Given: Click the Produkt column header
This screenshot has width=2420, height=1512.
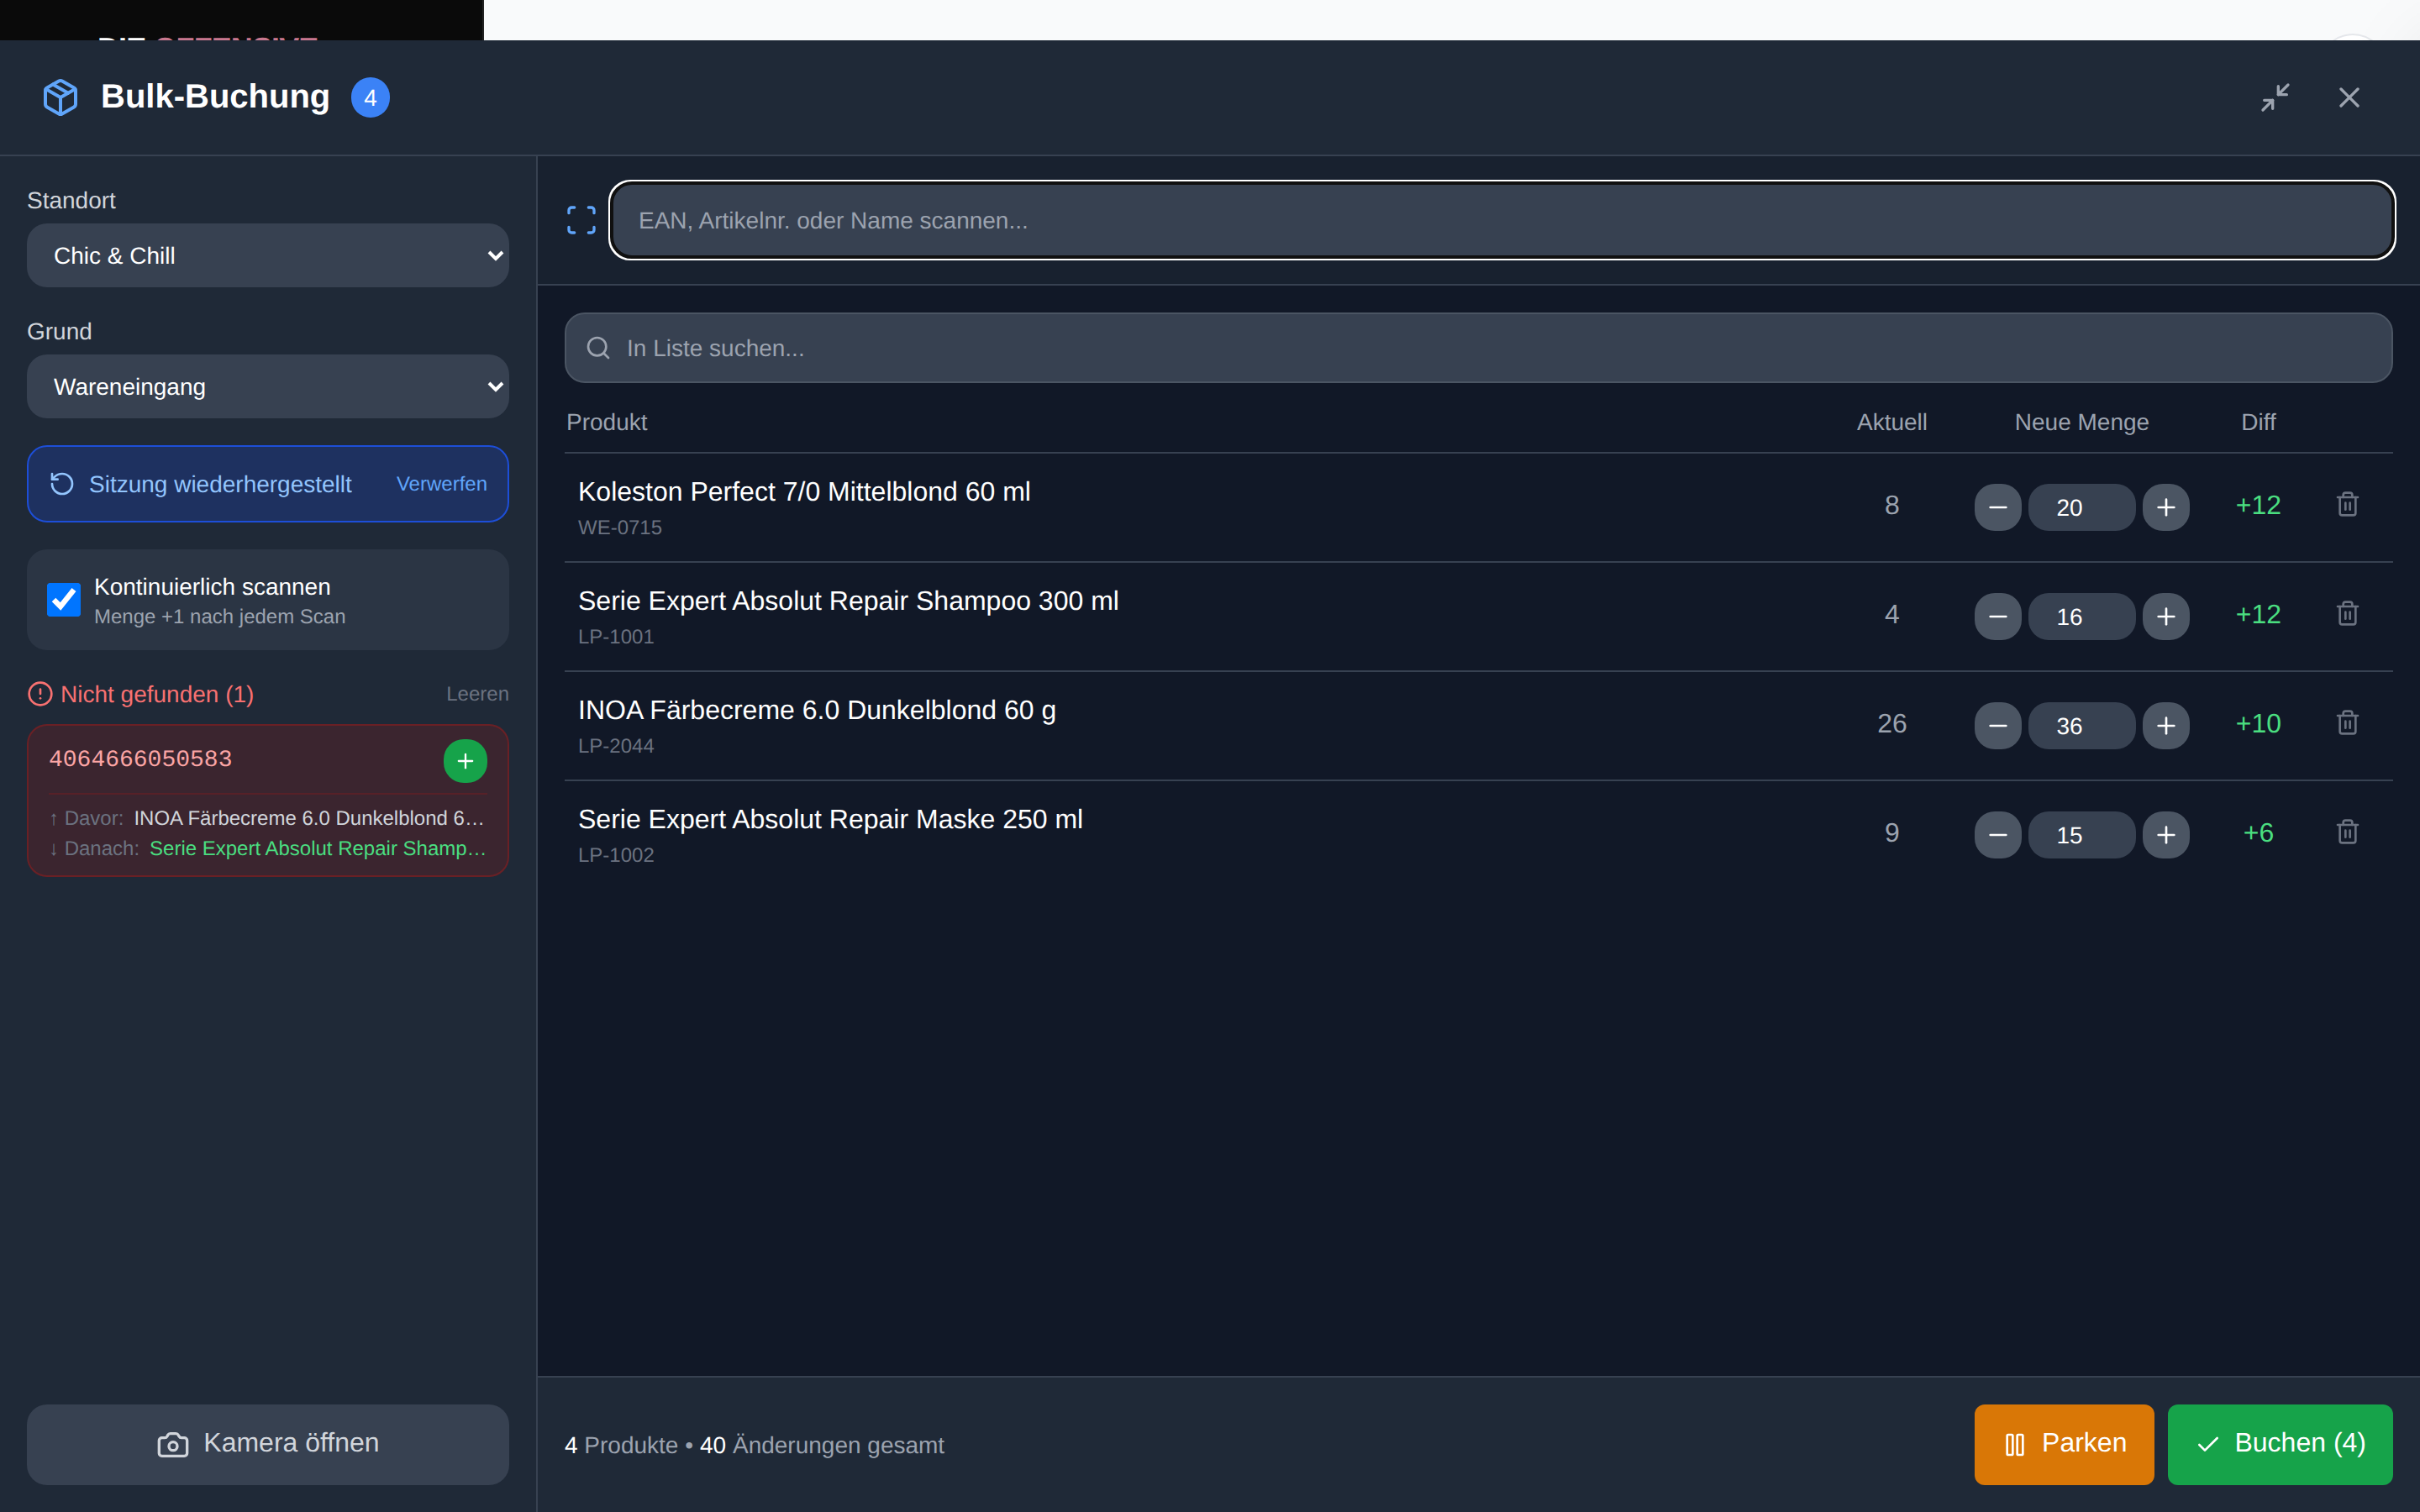Looking at the screenshot, I should click(x=606, y=422).
